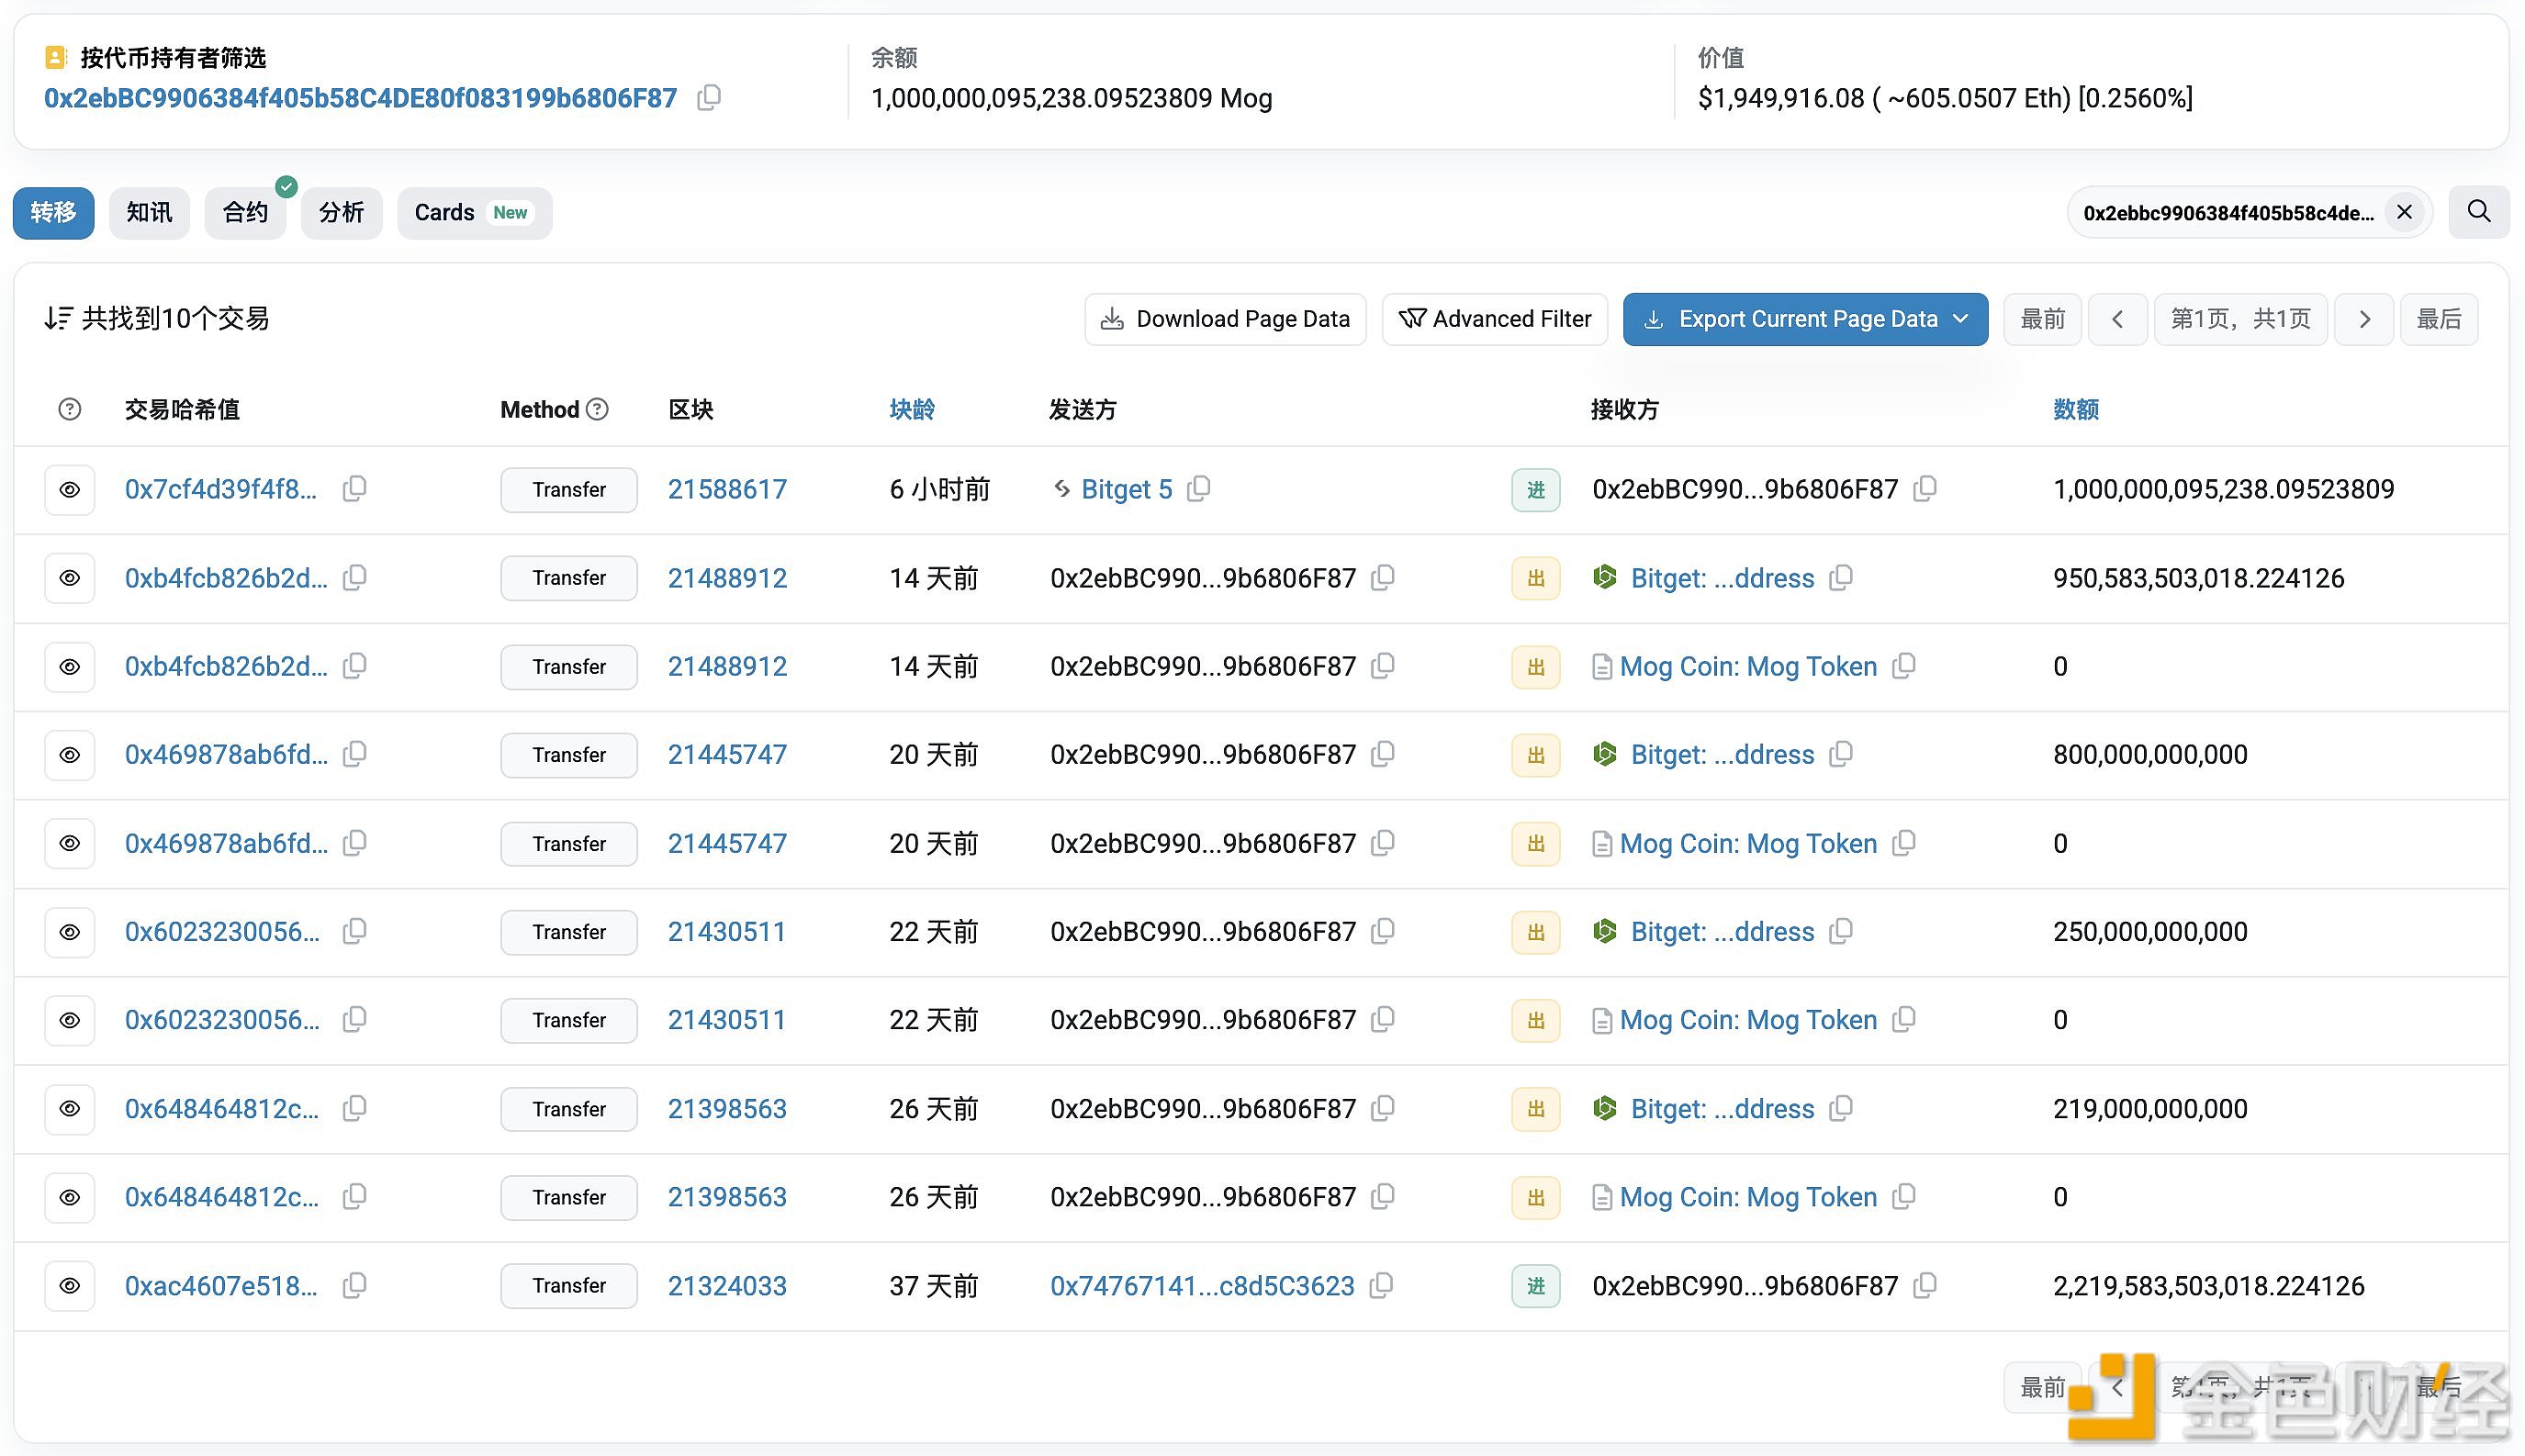Go to the next page with the right chevron

pos(2364,319)
